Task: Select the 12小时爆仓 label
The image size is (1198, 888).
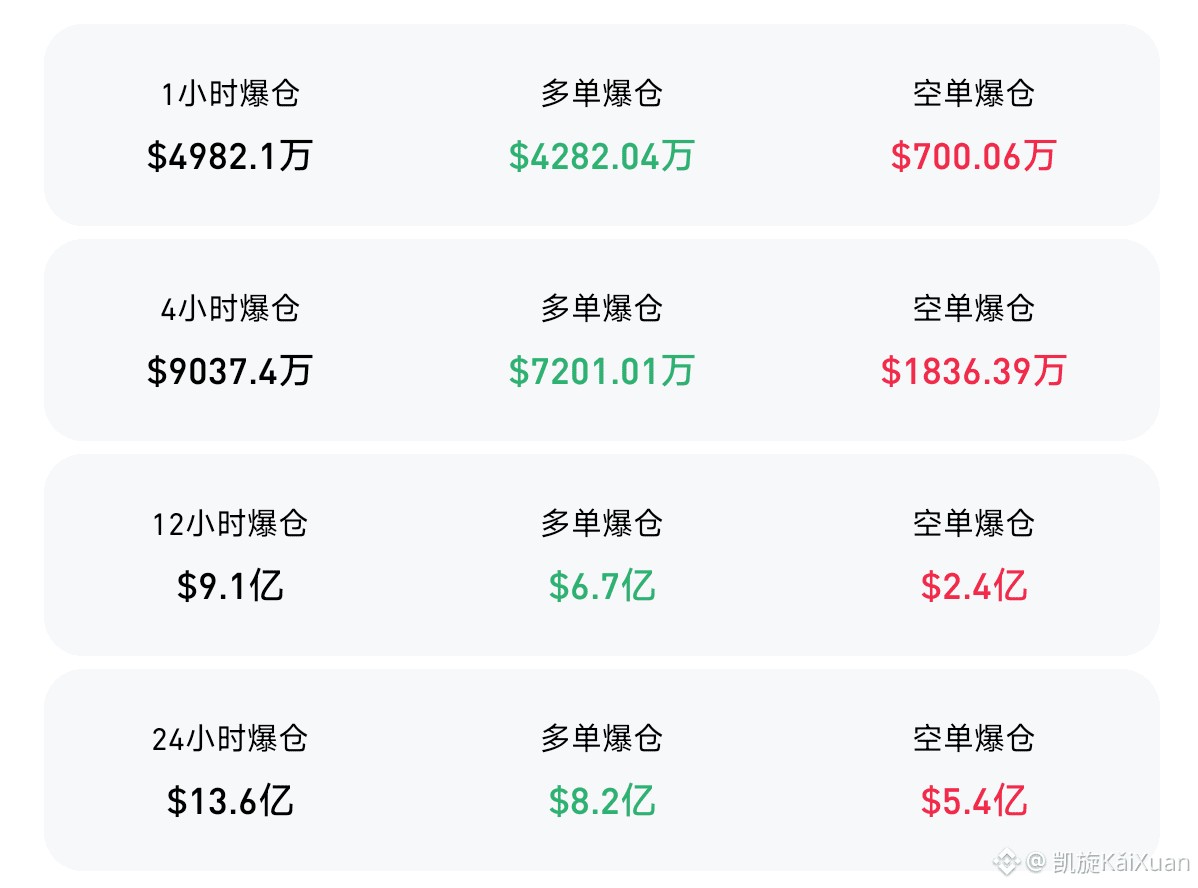Action: coord(230,524)
